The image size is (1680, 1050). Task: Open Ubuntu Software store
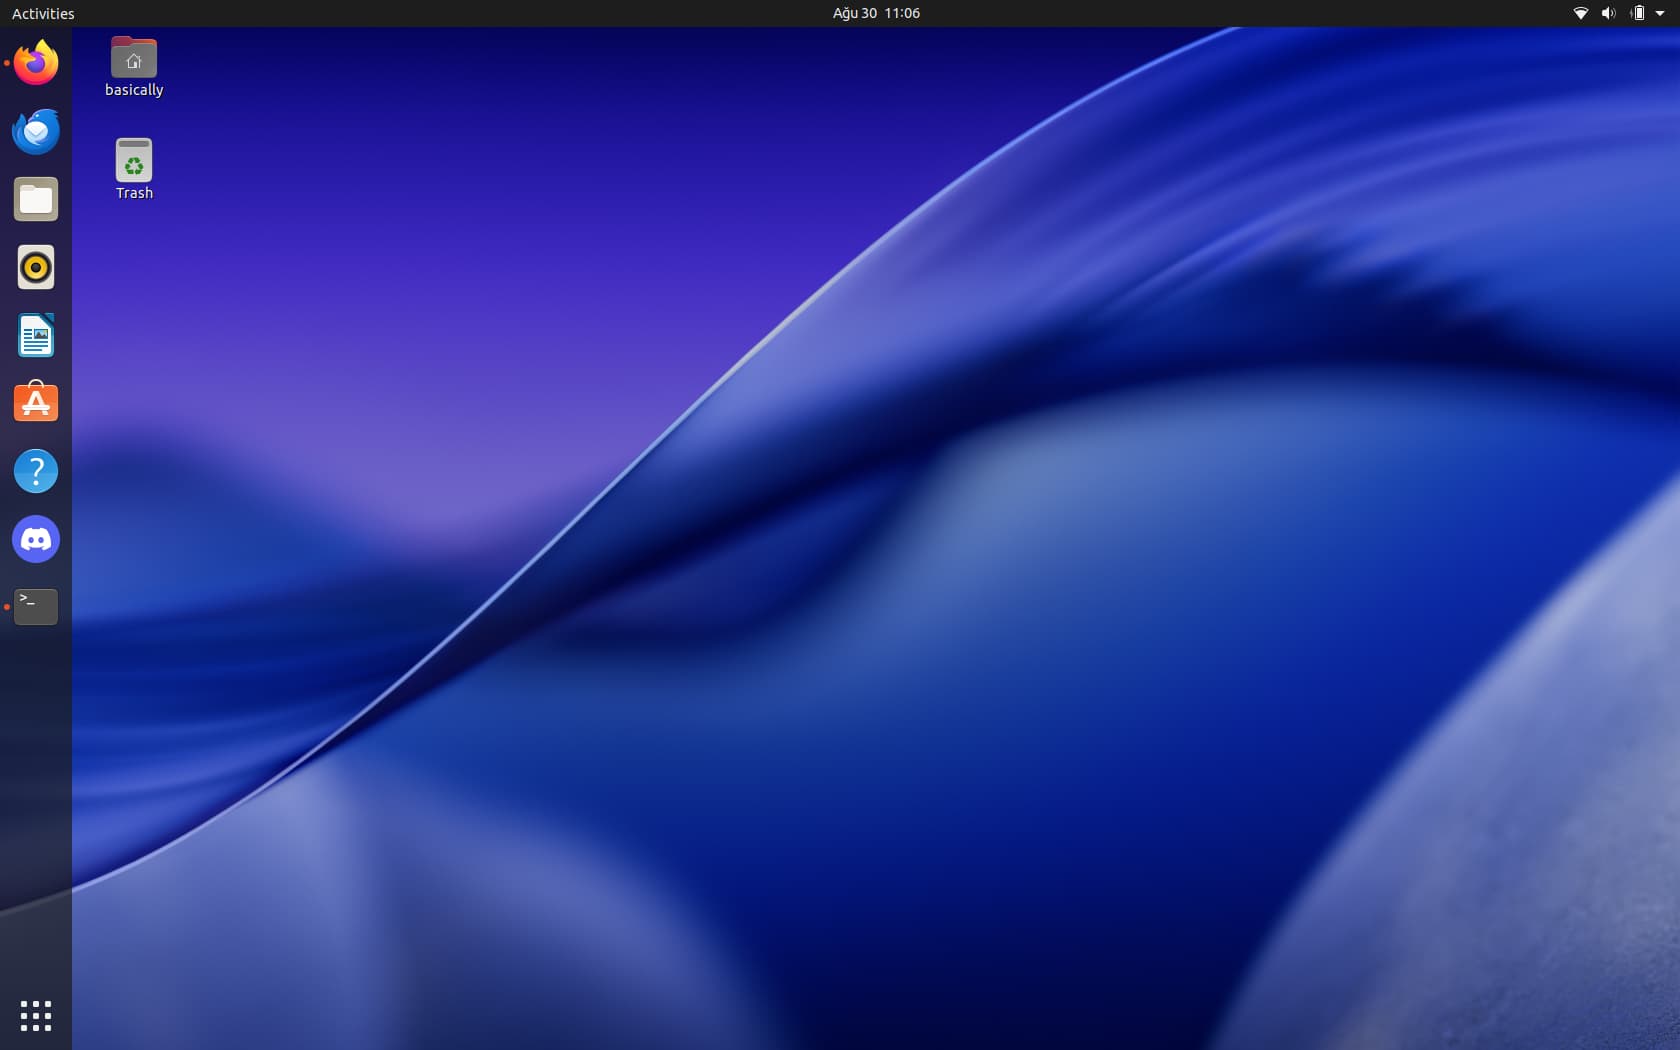36,403
